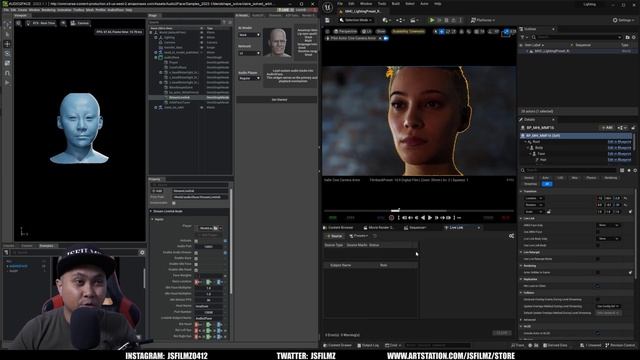Open the Platforms dropdown in Unreal
Viewport: 640px width, 360px height.
pyautogui.click(x=483, y=20)
